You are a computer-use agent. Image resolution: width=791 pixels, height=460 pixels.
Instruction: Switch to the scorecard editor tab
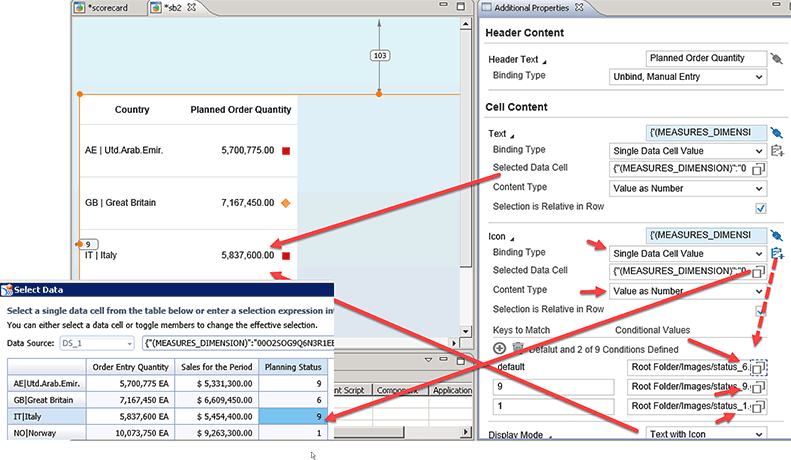click(x=110, y=8)
